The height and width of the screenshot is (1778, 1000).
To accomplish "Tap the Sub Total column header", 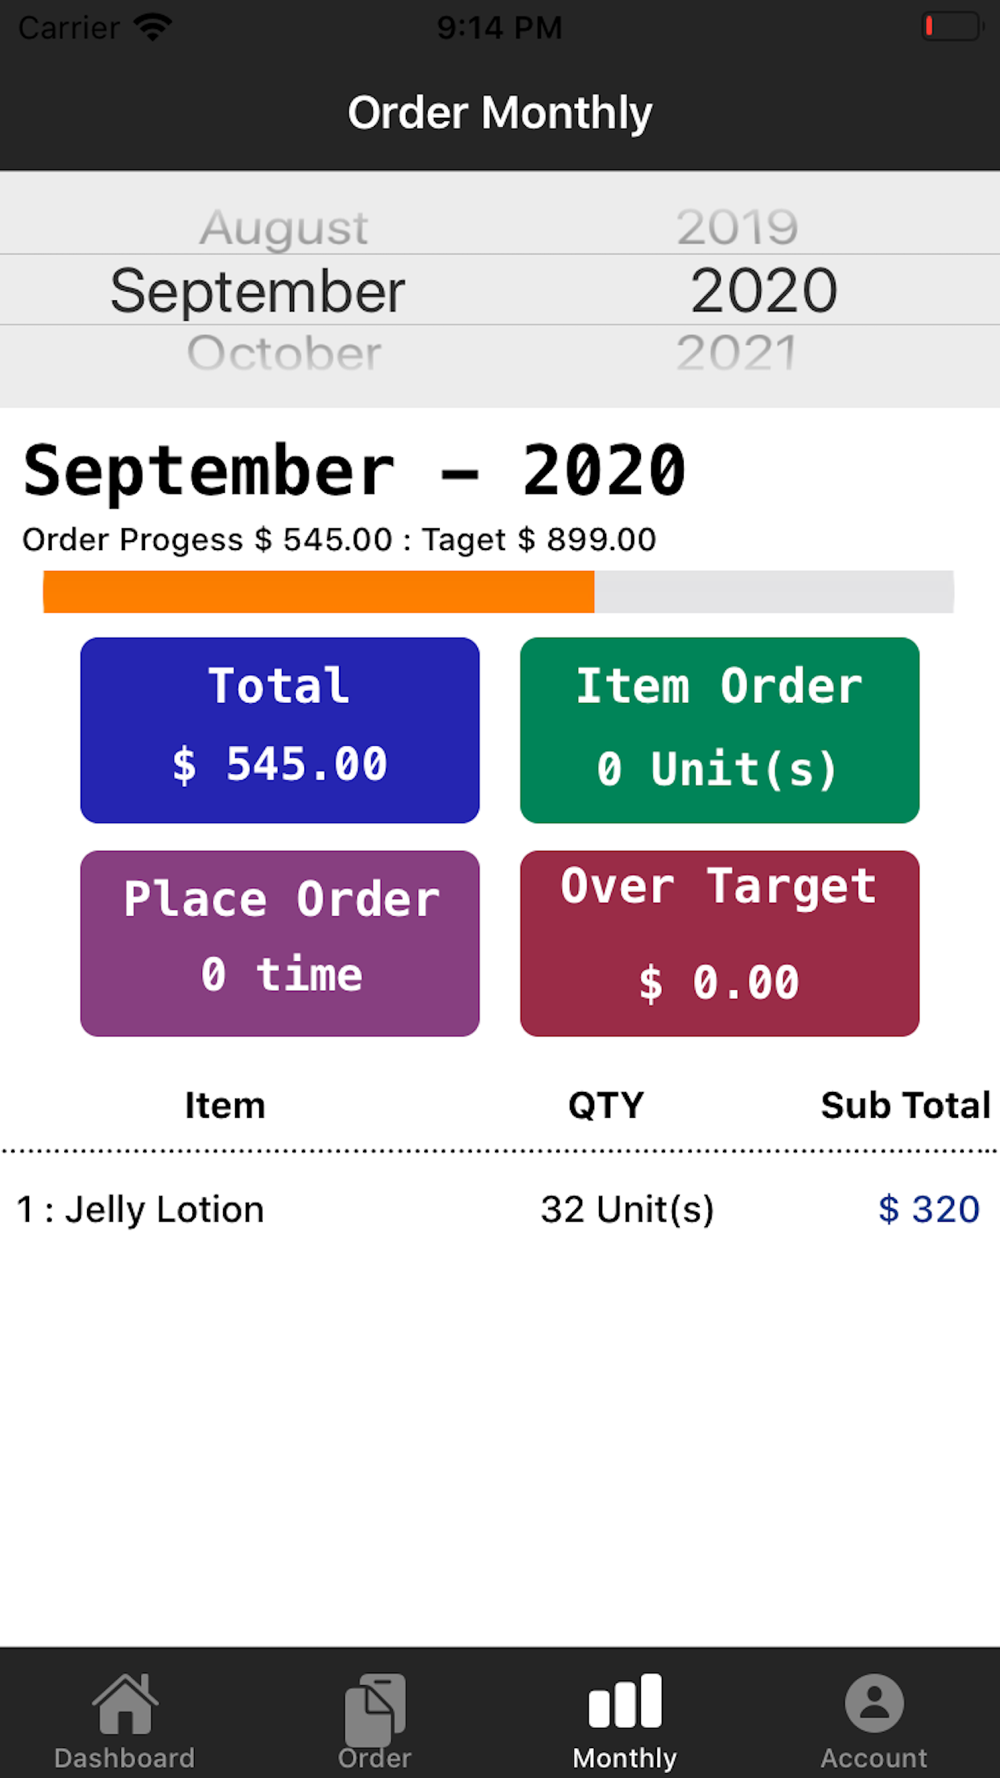I will click(x=905, y=1105).
